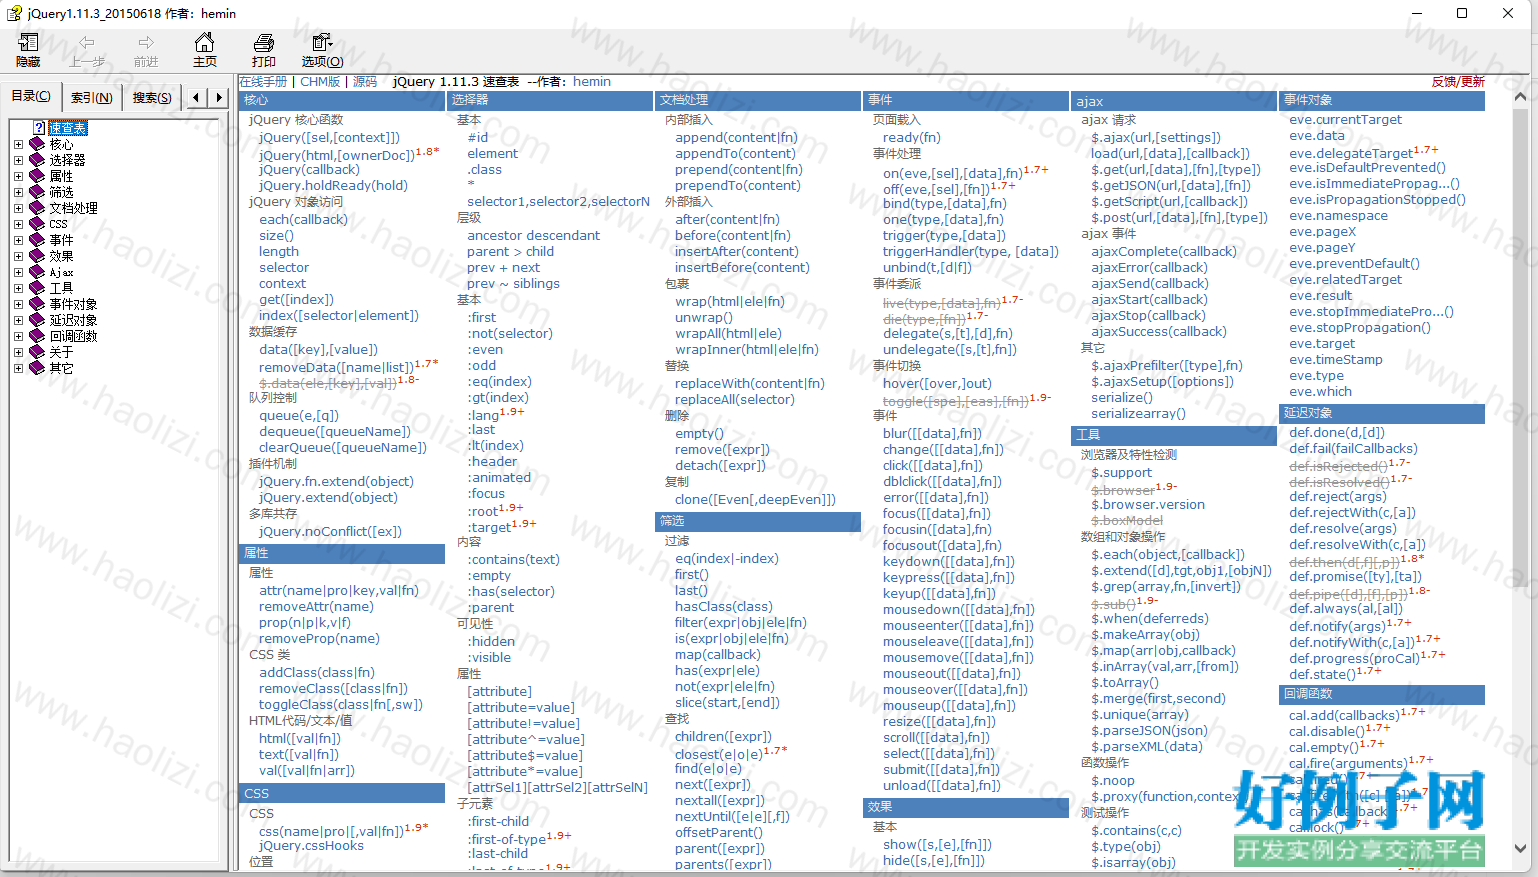Switch to the 目录(C) tab

tap(31, 96)
